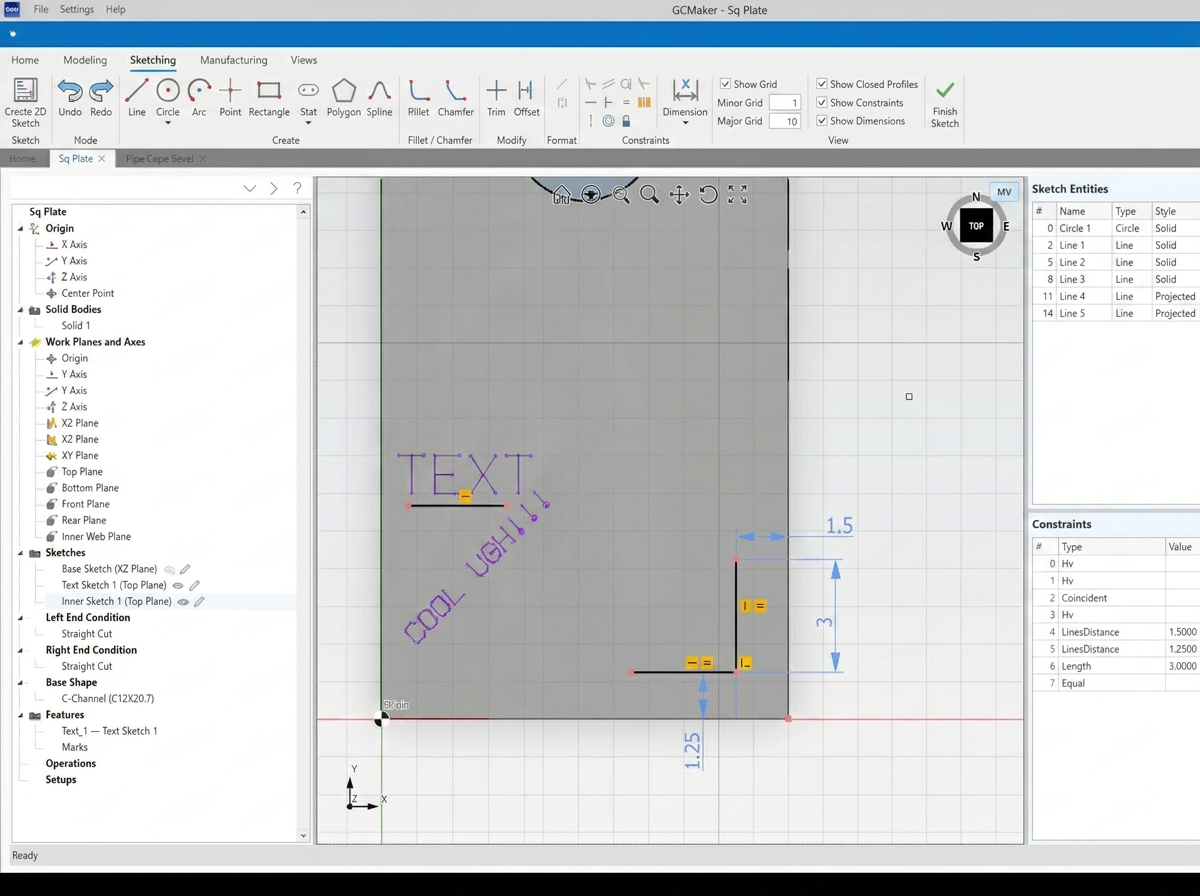Switch to the Modeling ribbon tab
Image resolution: width=1200 pixels, height=896 pixels.
pyautogui.click(x=85, y=60)
